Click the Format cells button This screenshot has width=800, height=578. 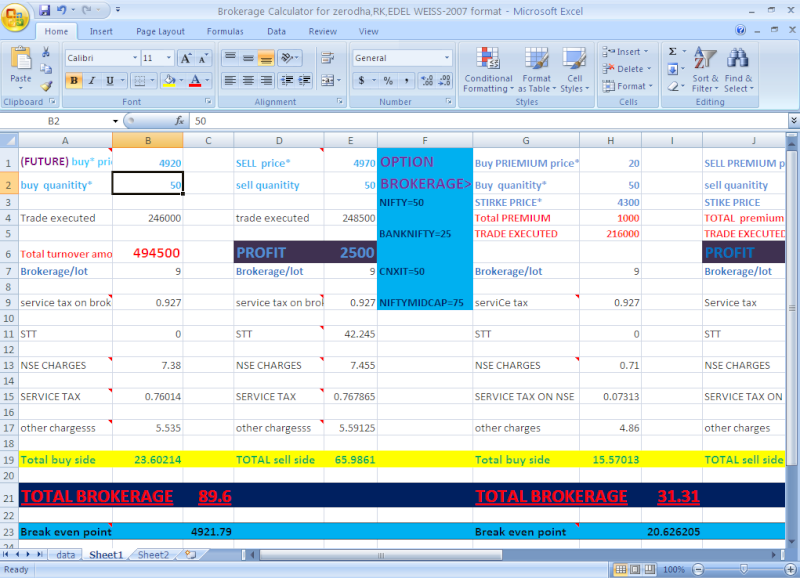[628, 86]
